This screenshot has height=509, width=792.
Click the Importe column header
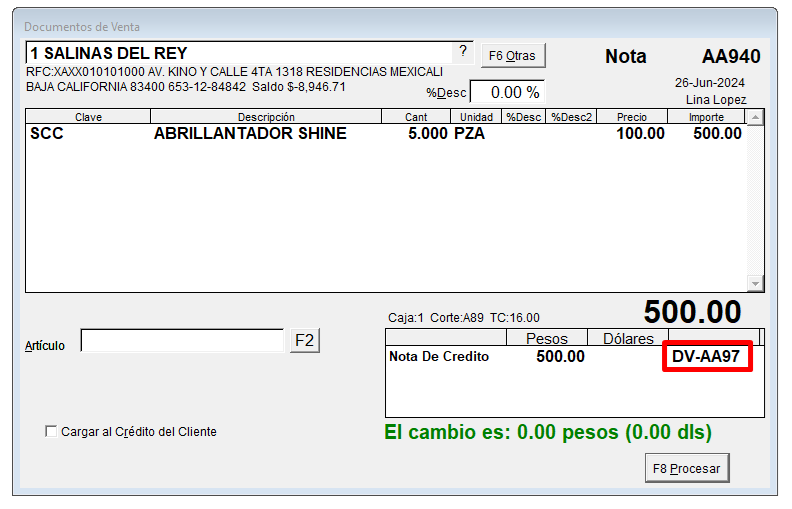pos(706,117)
